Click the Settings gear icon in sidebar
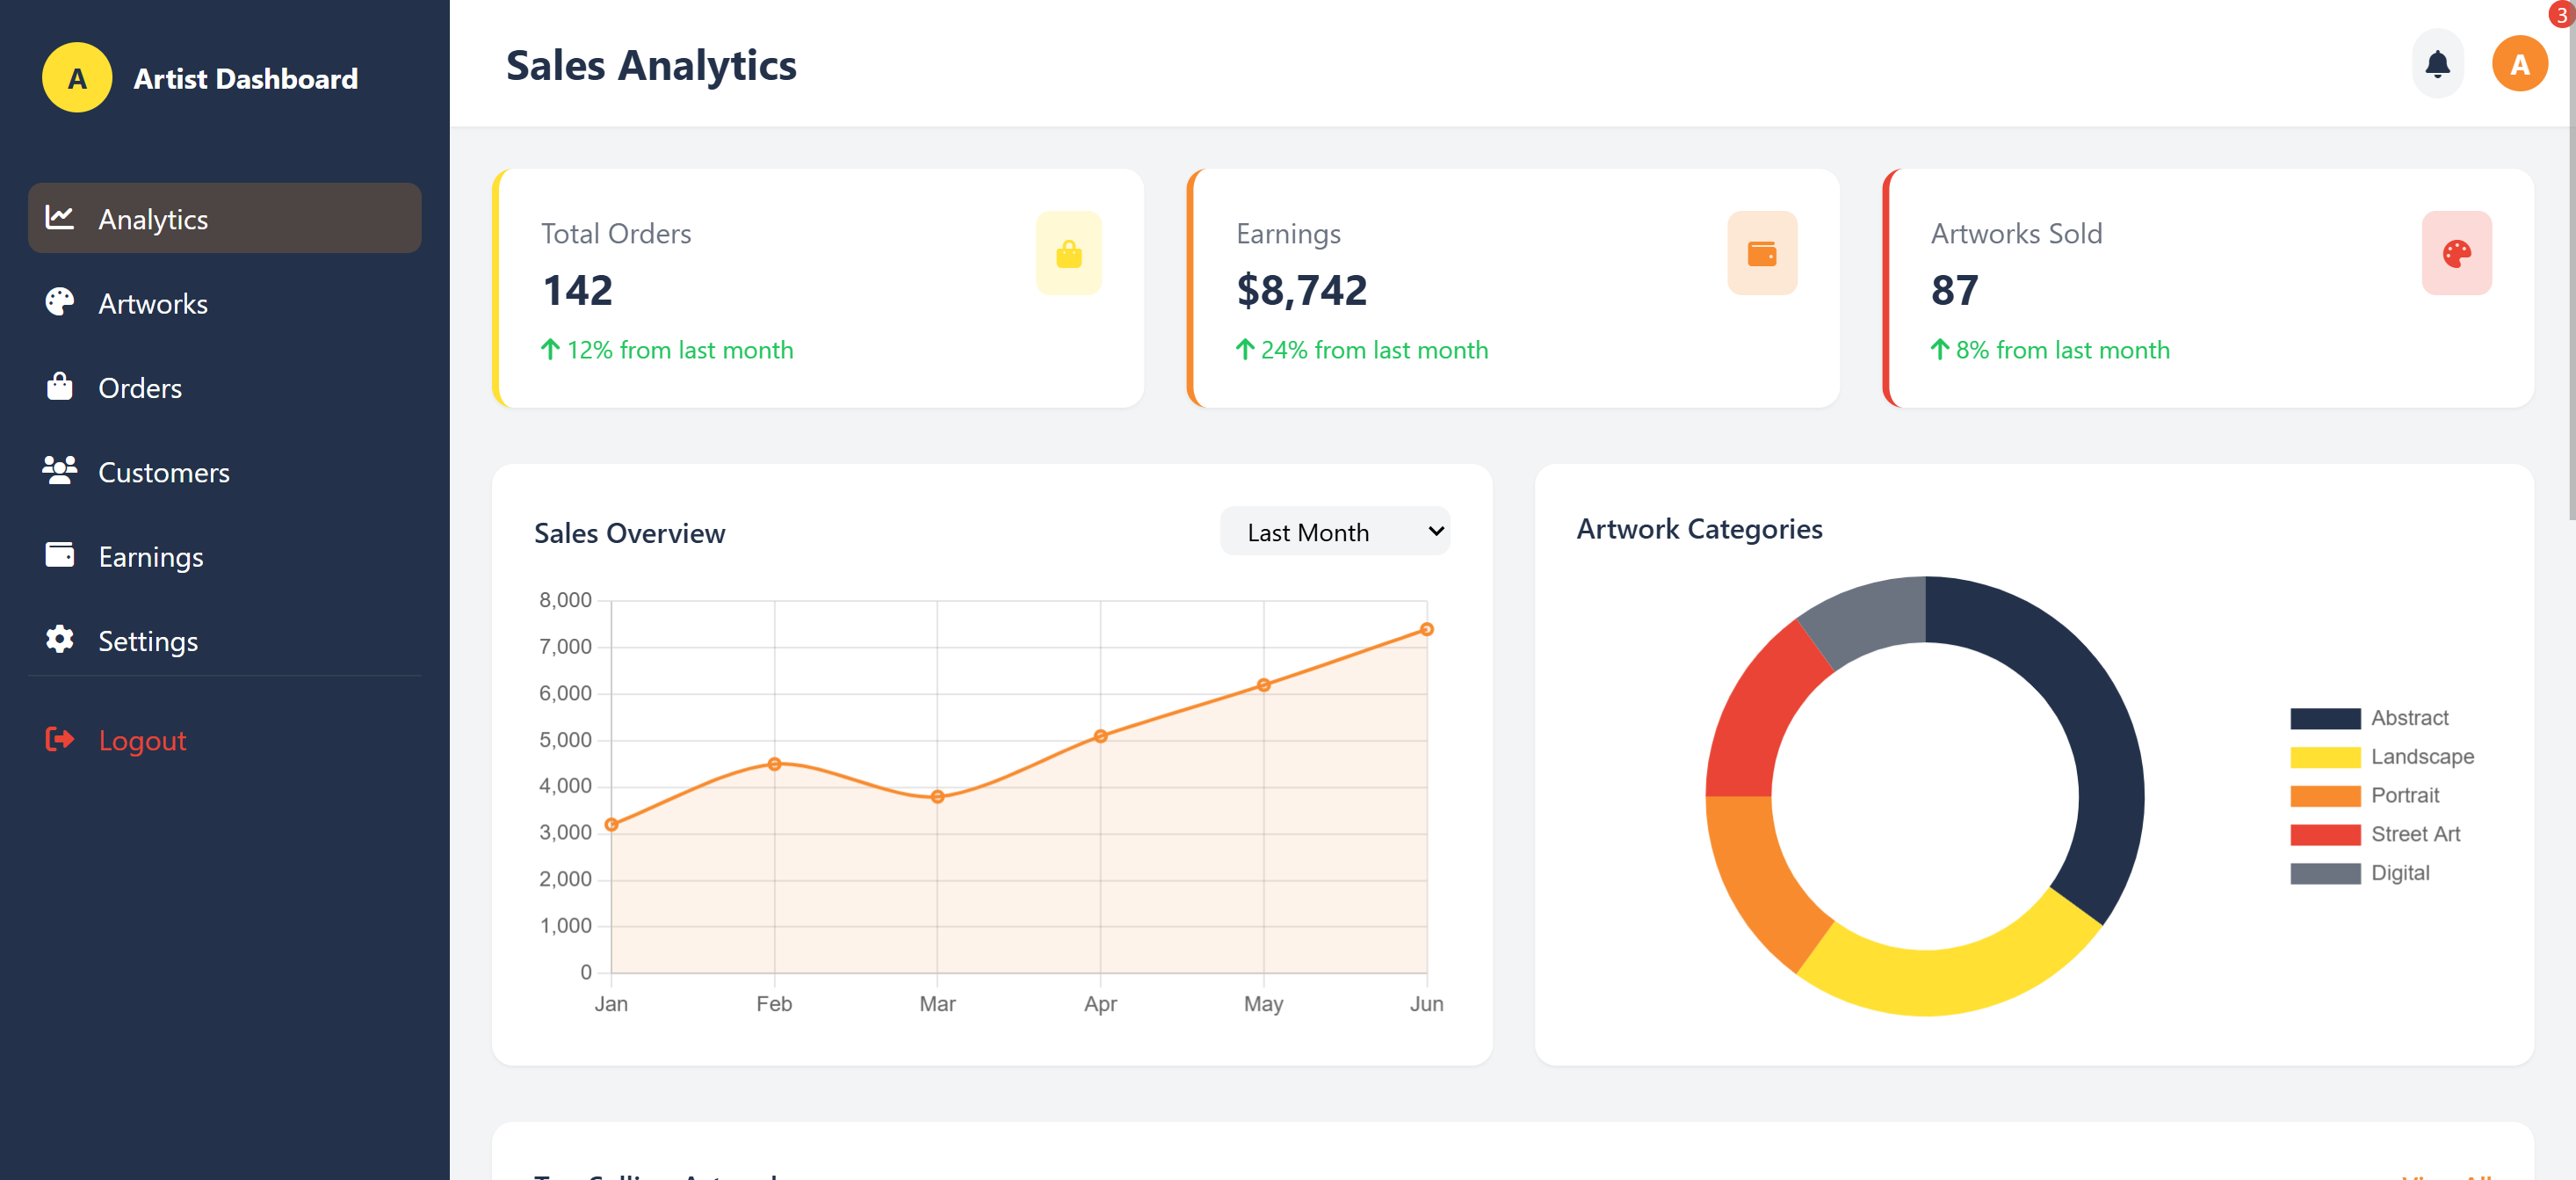The width and height of the screenshot is (2576, 1180). click(x=60, y=640)
